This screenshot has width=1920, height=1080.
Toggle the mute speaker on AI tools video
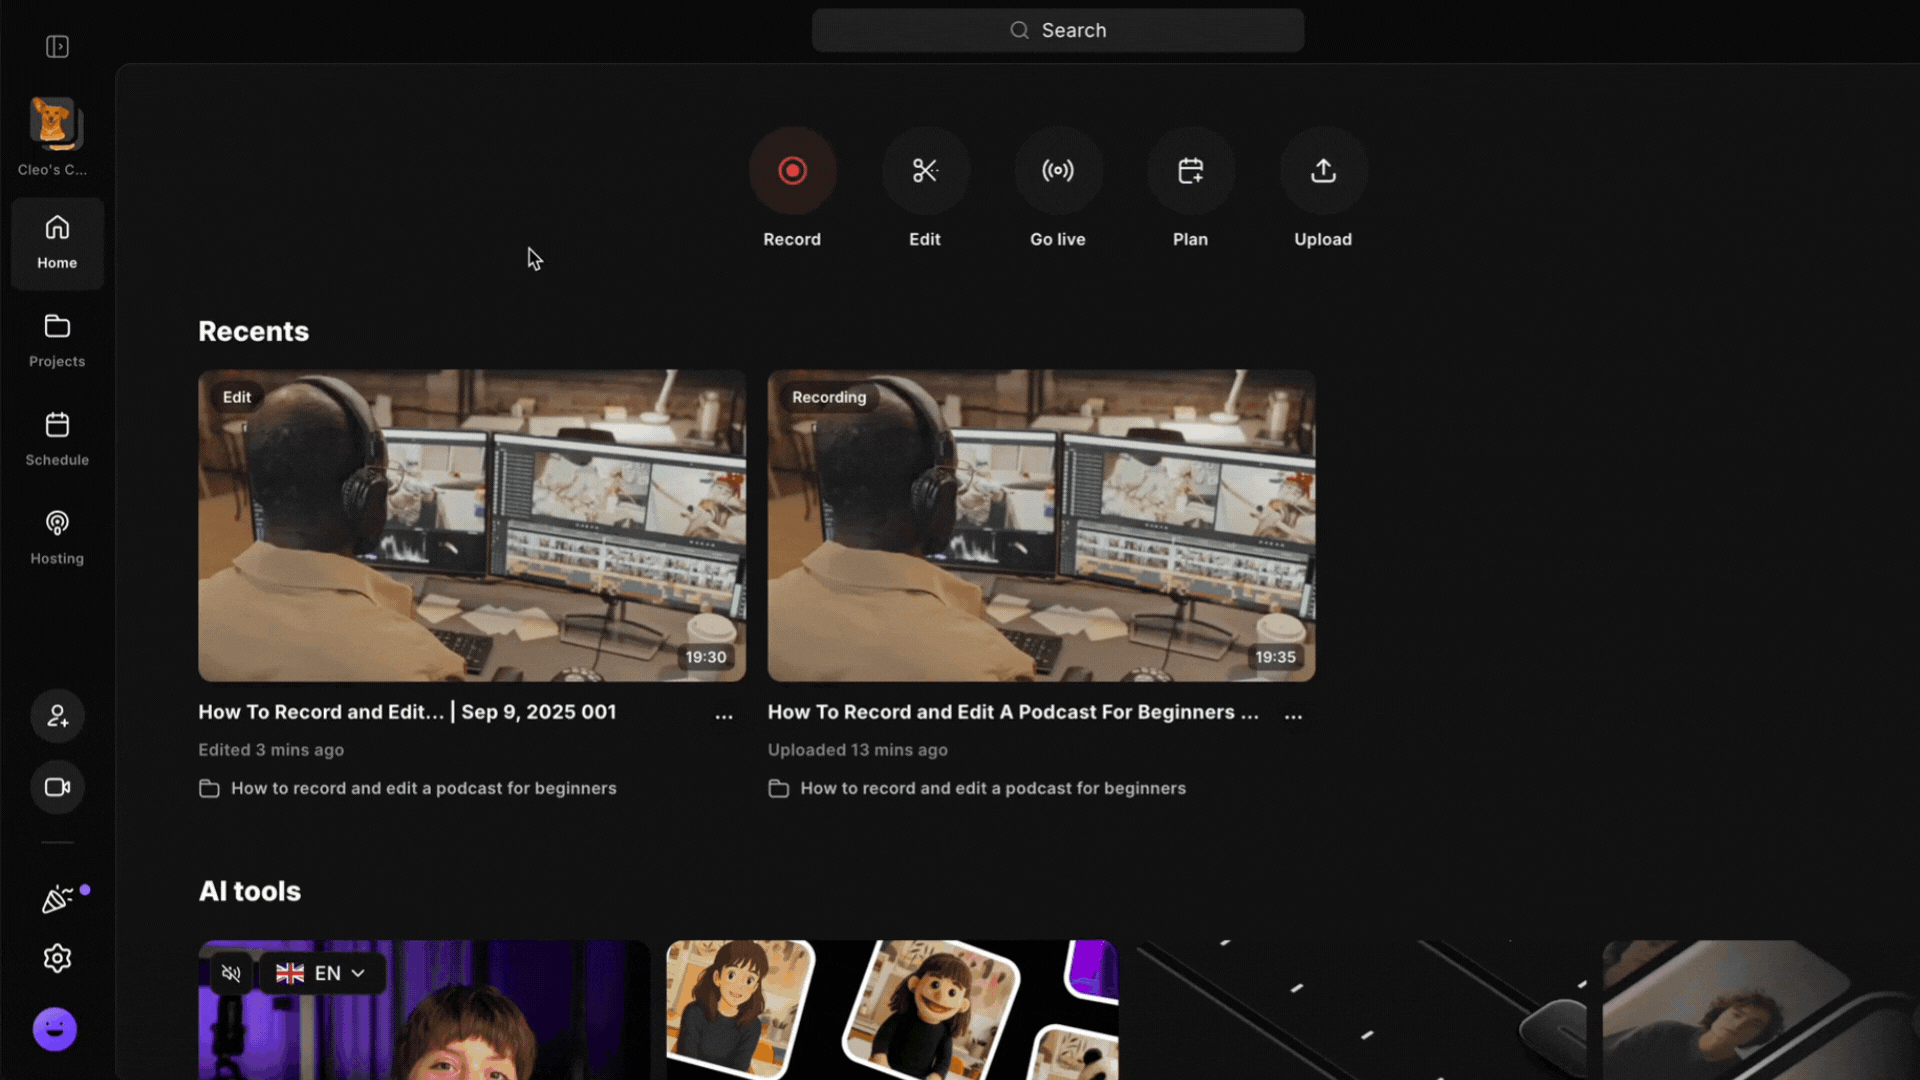231,973
